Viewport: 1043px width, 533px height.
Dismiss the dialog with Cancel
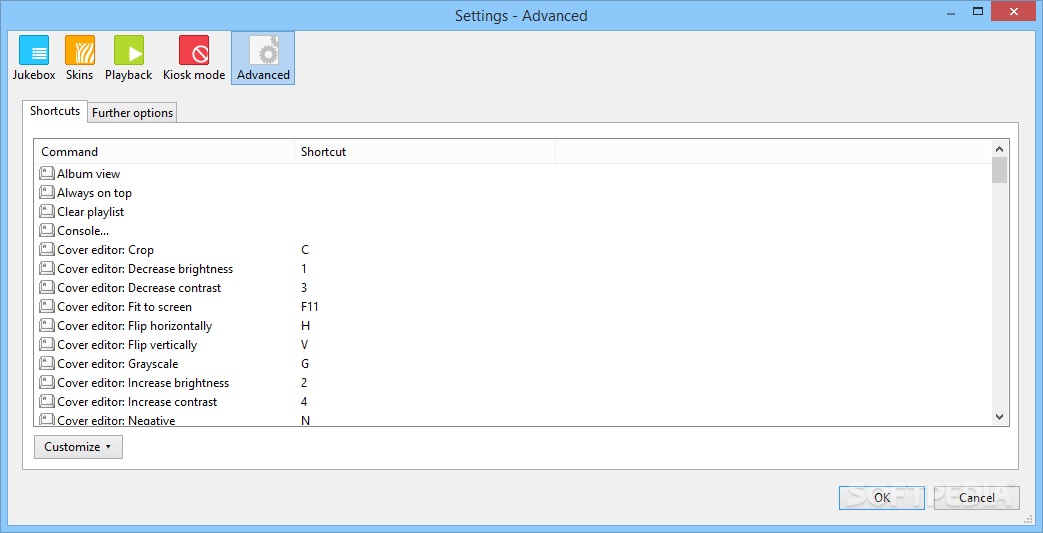pyautogui.click(x=976, y=497)
